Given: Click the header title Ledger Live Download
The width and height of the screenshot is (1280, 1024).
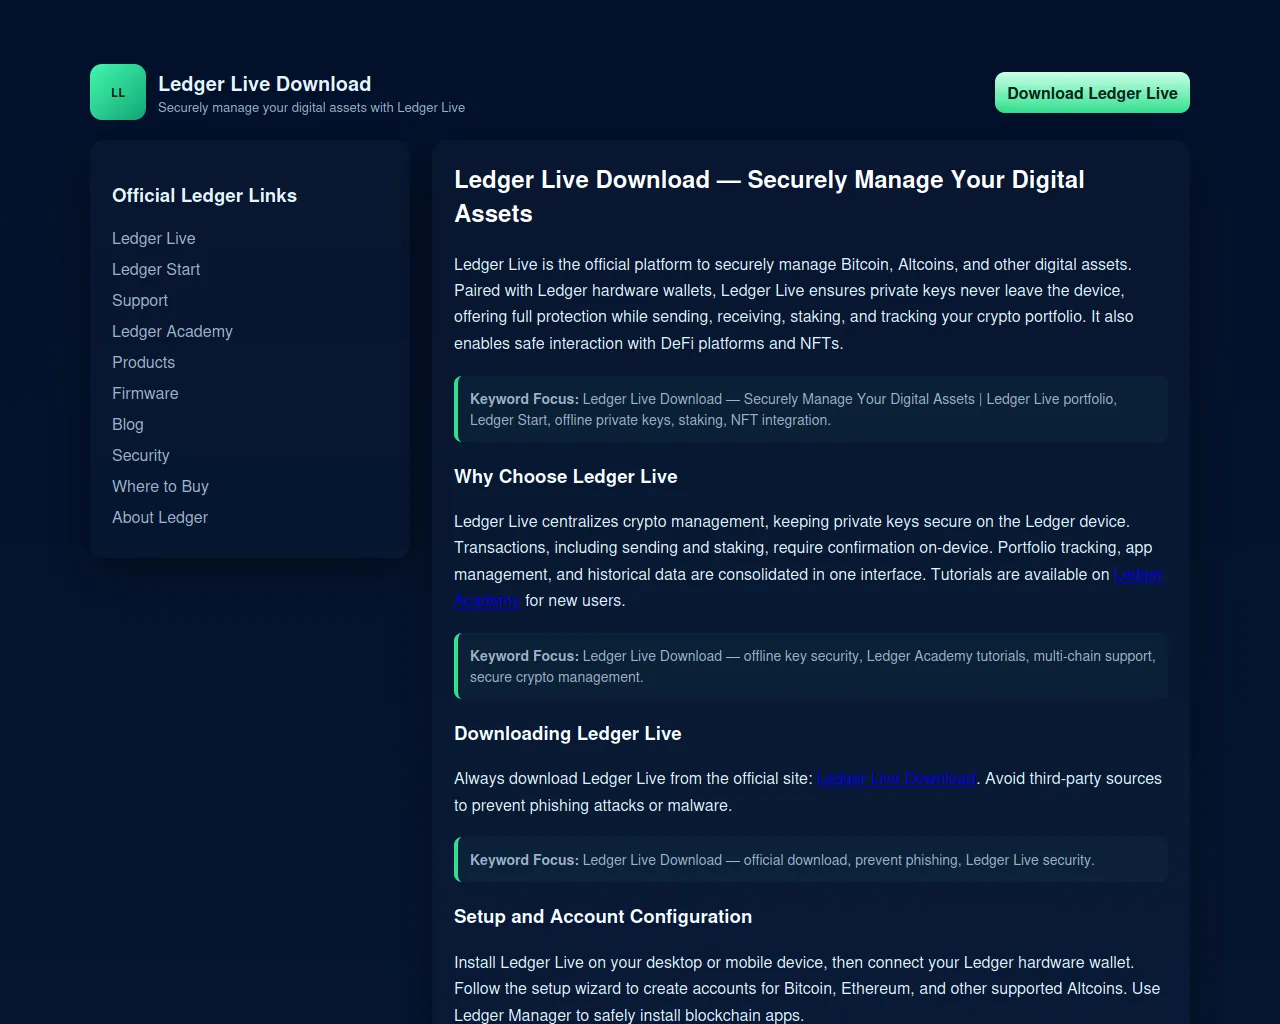Looking at the screenshot, I should click(x=264, y=84).
